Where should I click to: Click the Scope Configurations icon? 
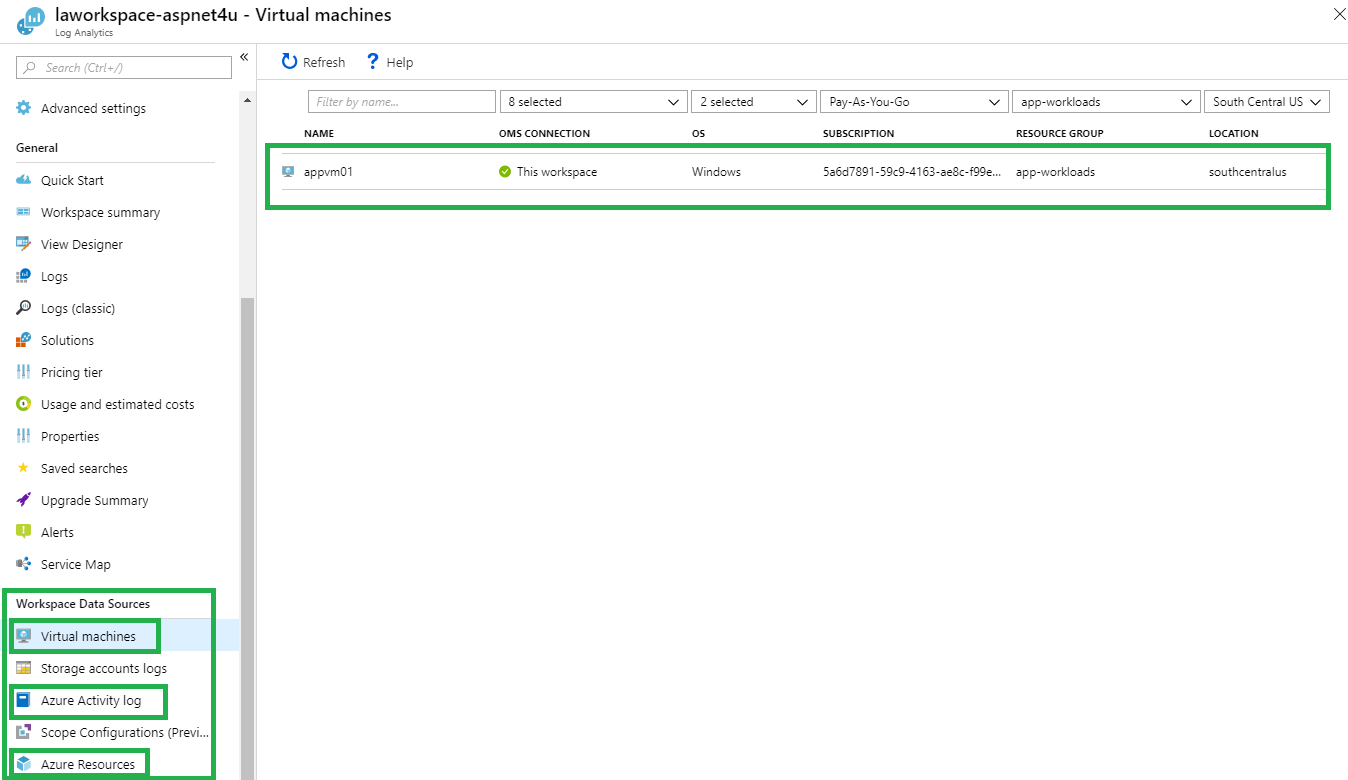pos(24,732)
